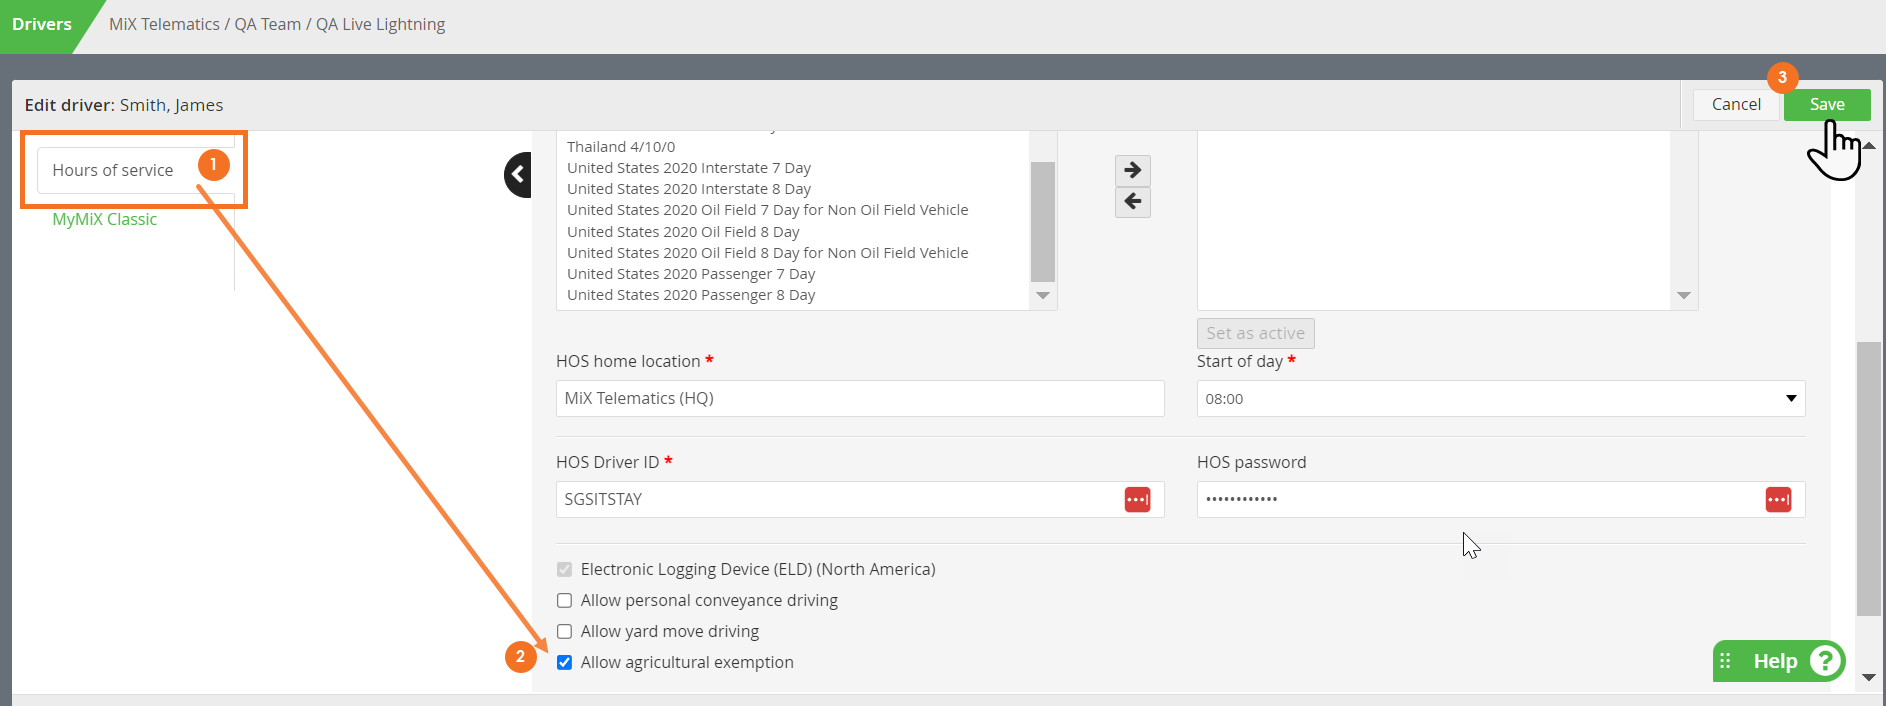
Task: Select US 2020 Oil Field 8 Day Non Oil Field Vehicle
Action: pos(768,253)
